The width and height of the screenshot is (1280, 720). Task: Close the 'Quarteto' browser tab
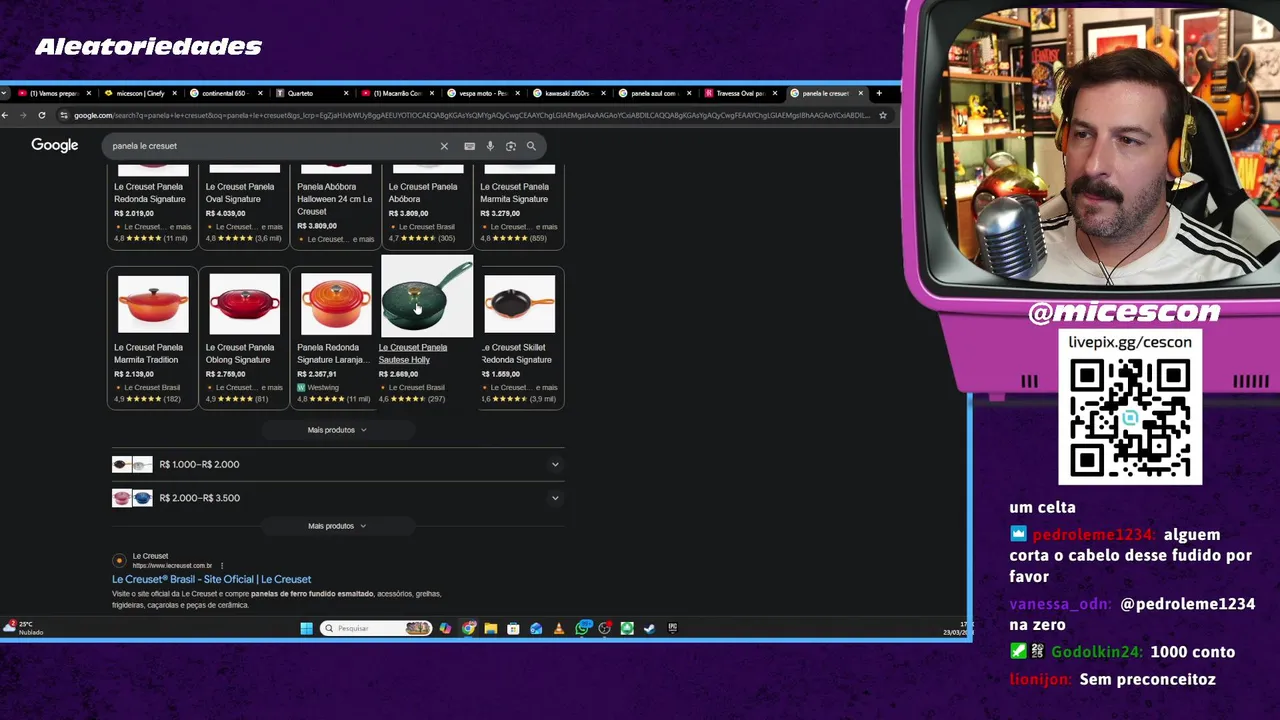click(346, 93)
